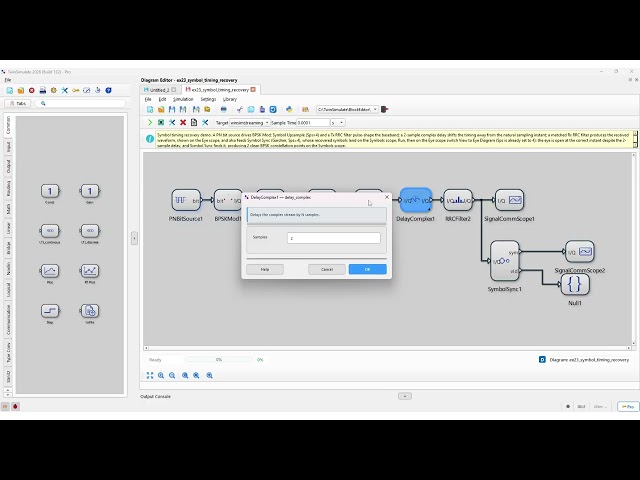Close the DelayComplex1 dialog with X

coord(387,197)
